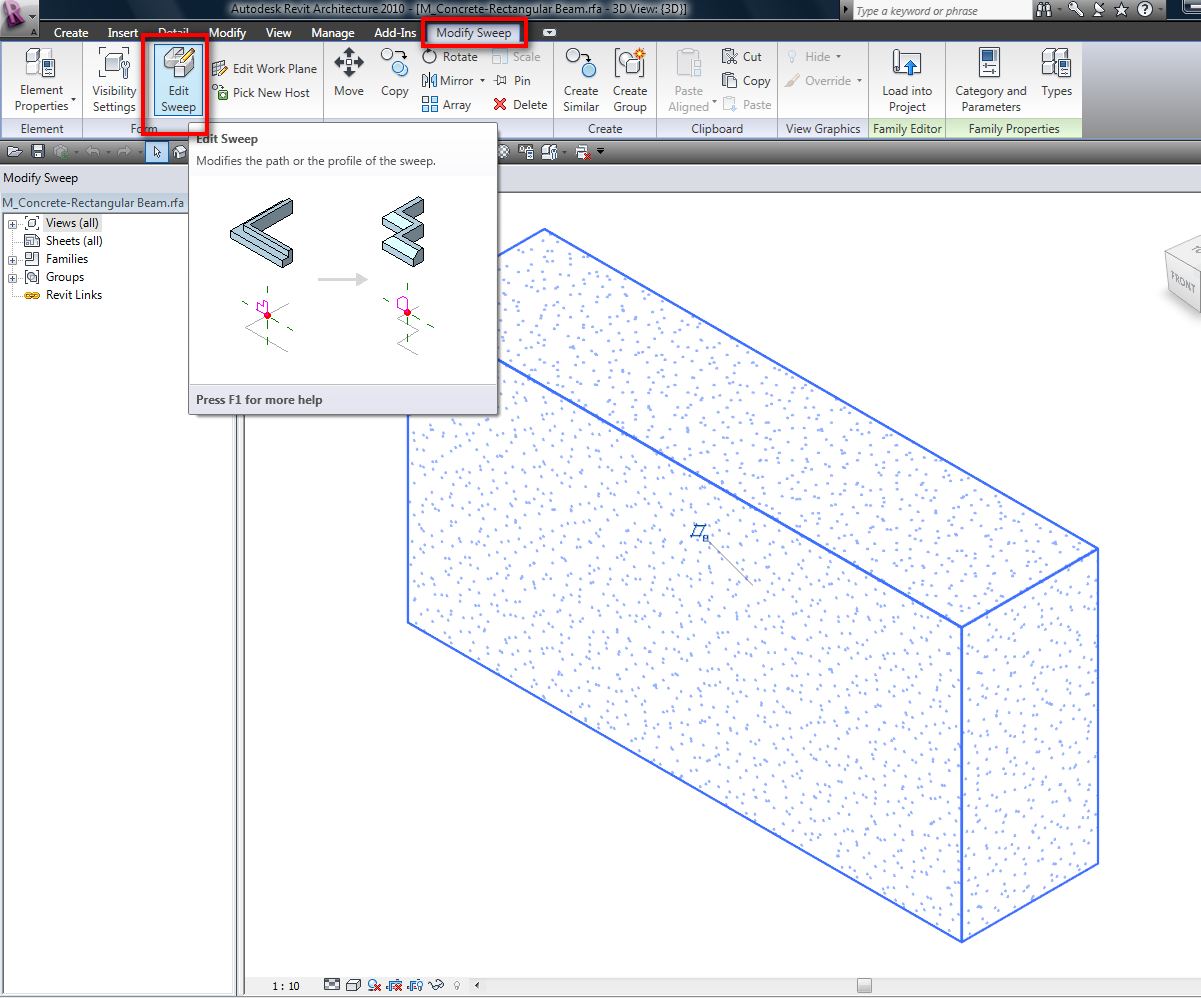Screen dimensions: 1201x998
Task: Choose Pick New Host
Action: (261, 92)
